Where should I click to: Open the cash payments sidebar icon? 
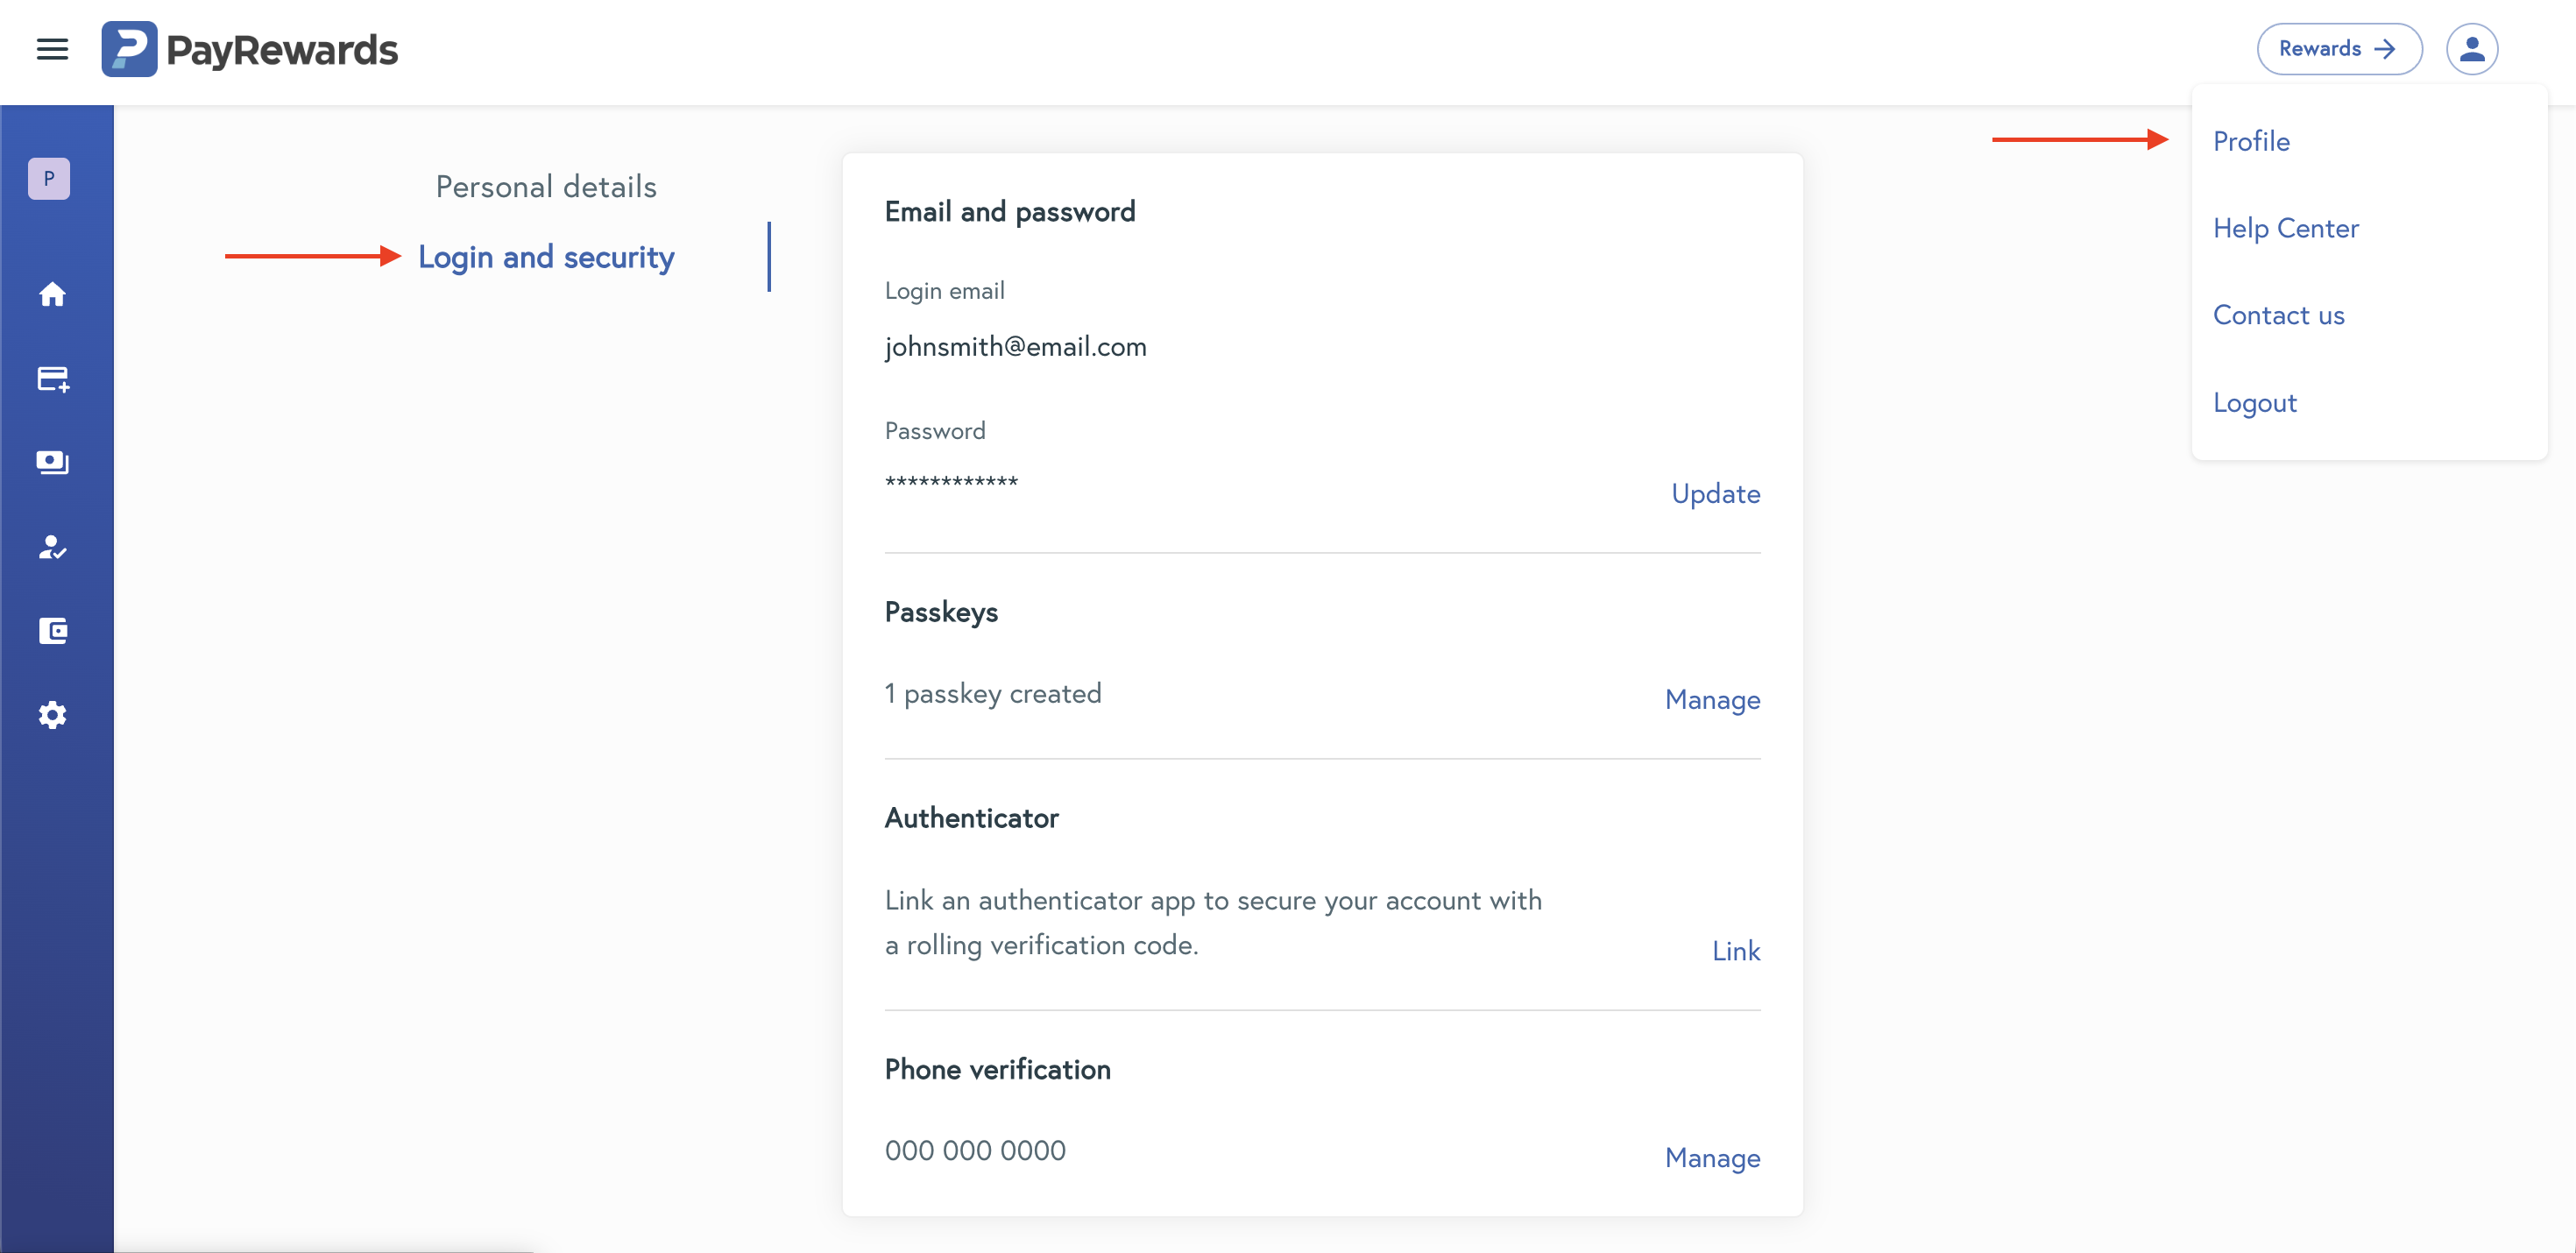tap(52, 462)
